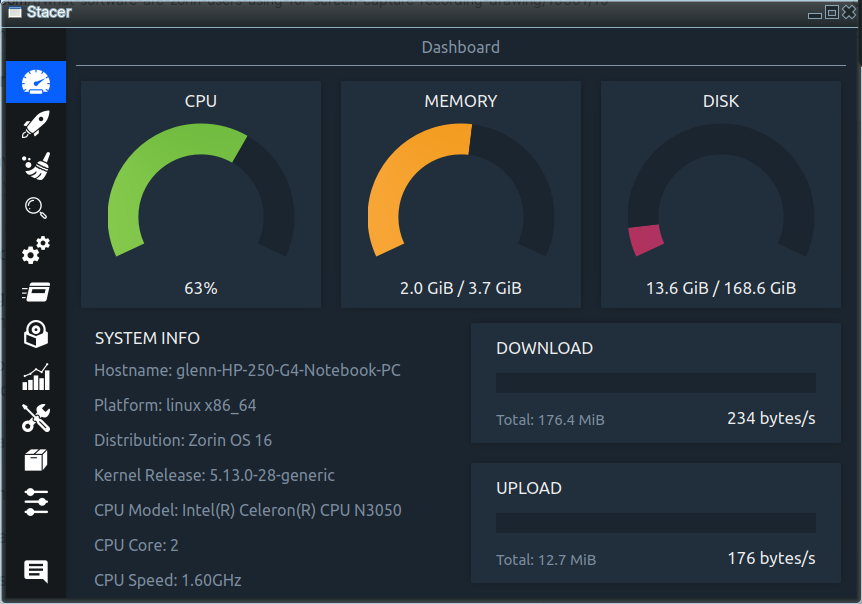Open Resources via bar chart icon
This screenshot has height=604, width=862.
pos(36,377)
